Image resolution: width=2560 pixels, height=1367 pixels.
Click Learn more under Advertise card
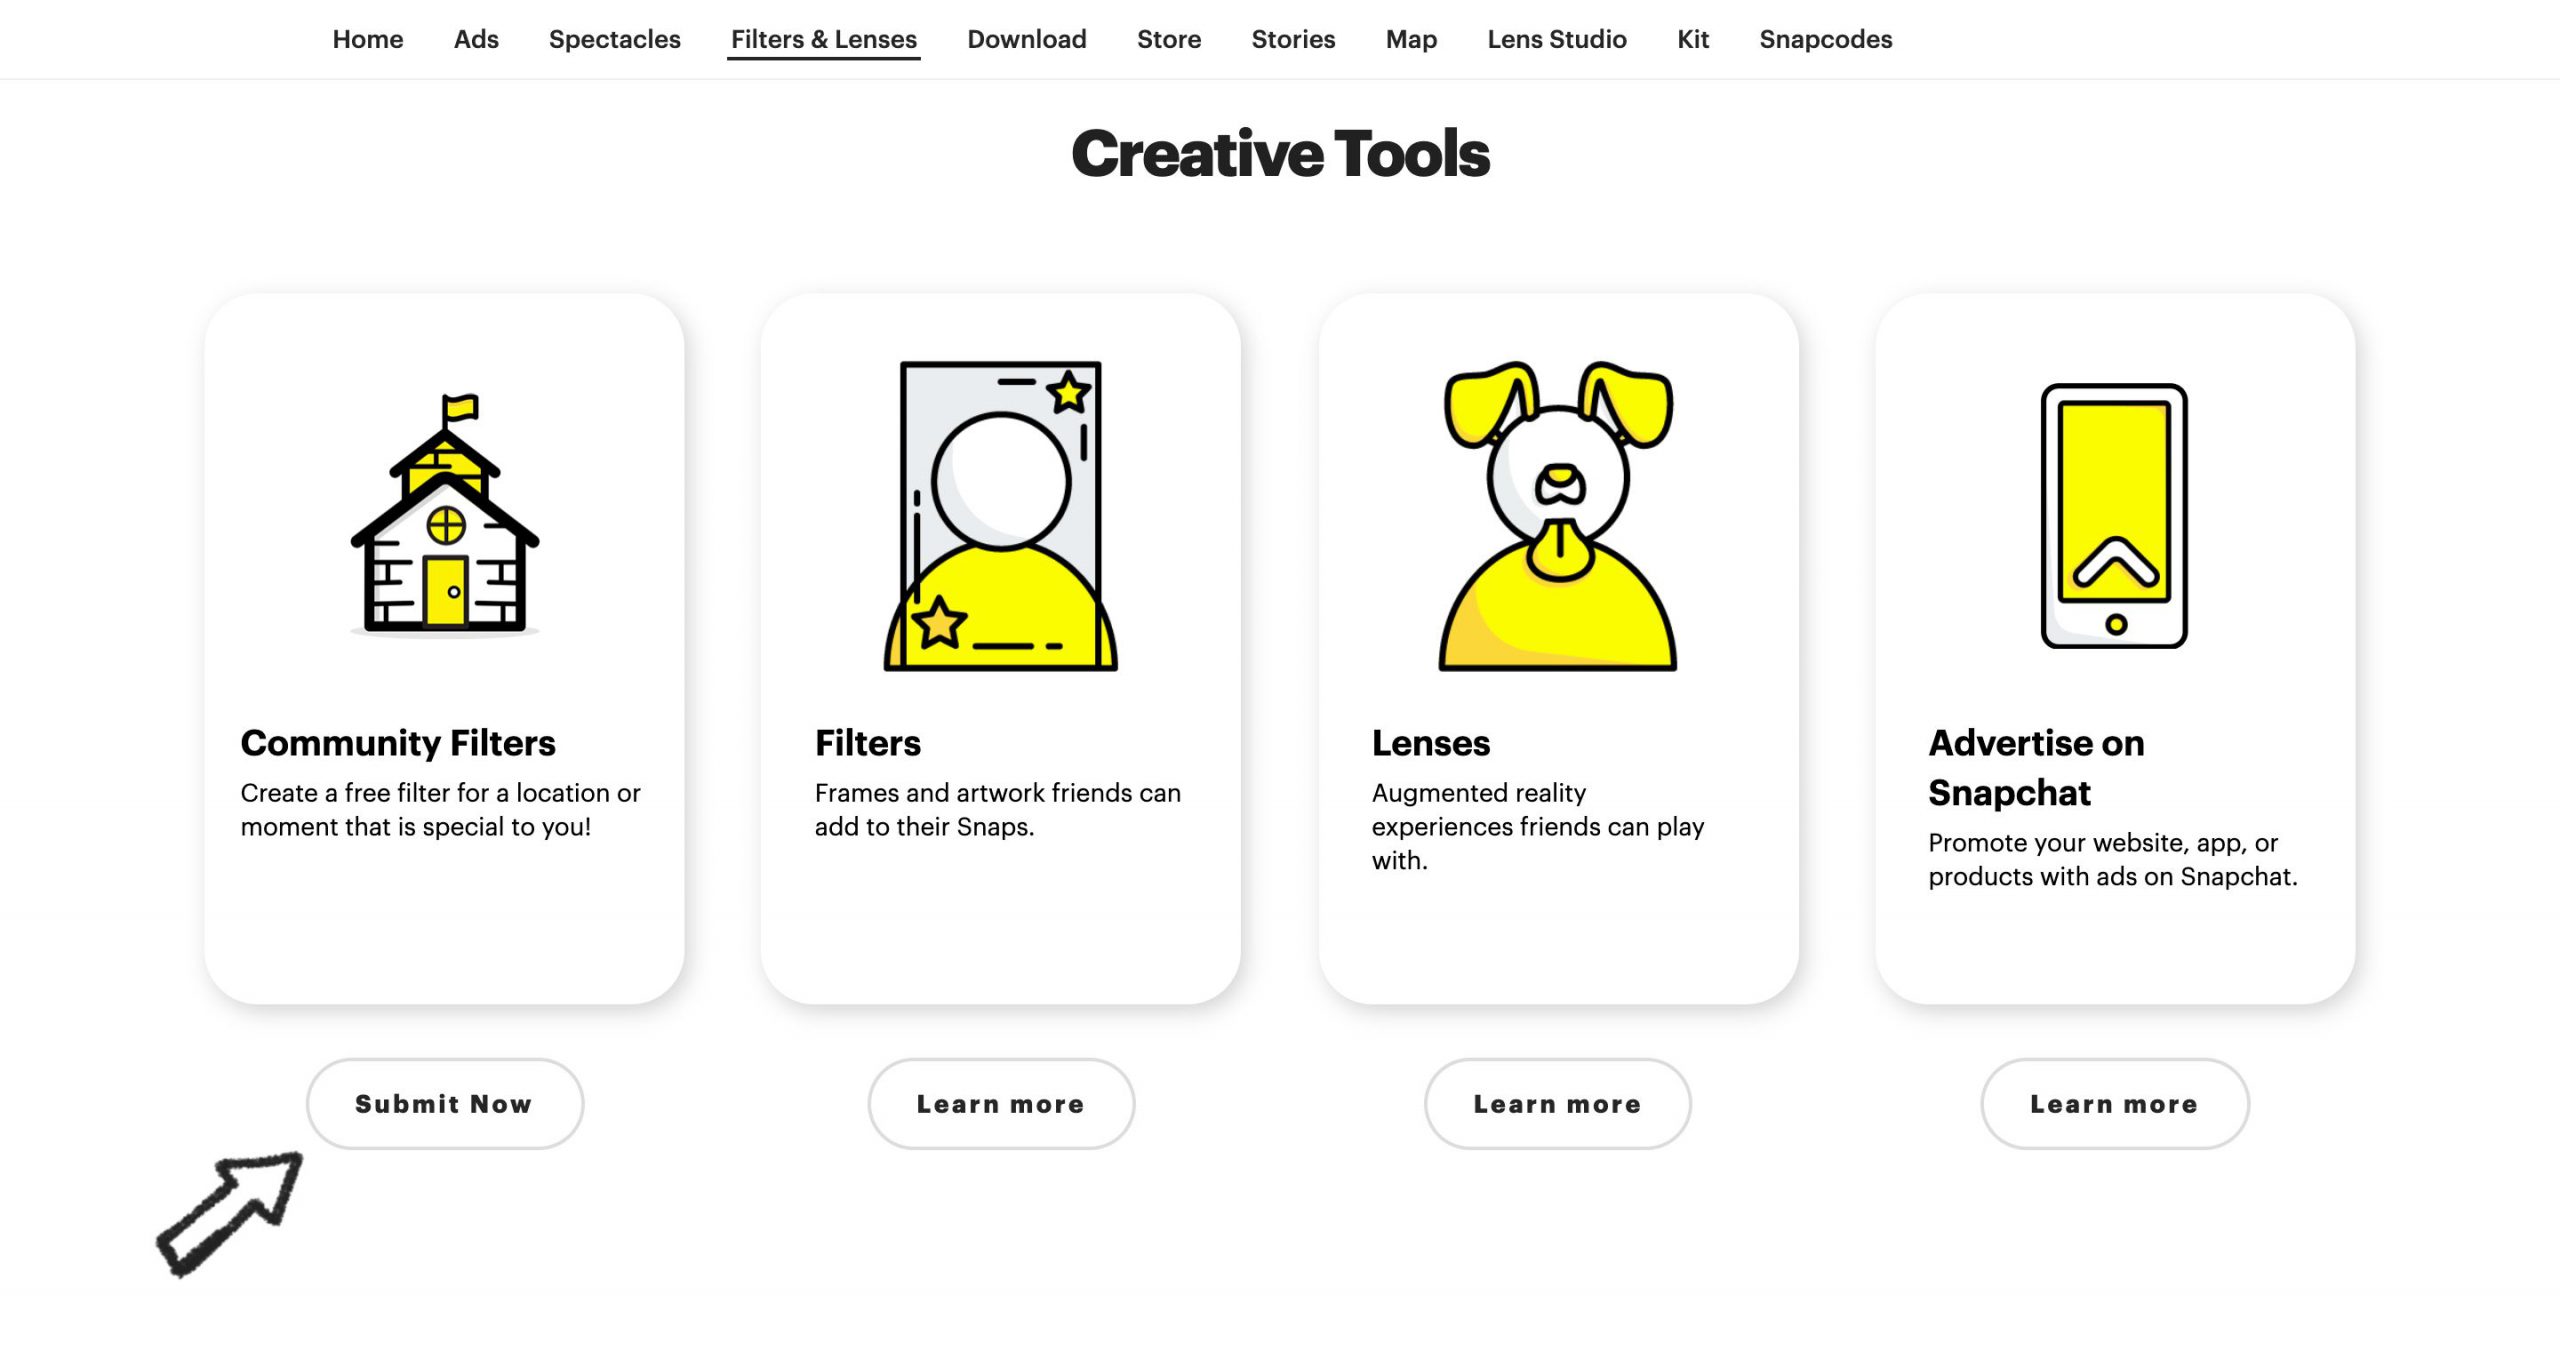(x=2114, y=1104)
